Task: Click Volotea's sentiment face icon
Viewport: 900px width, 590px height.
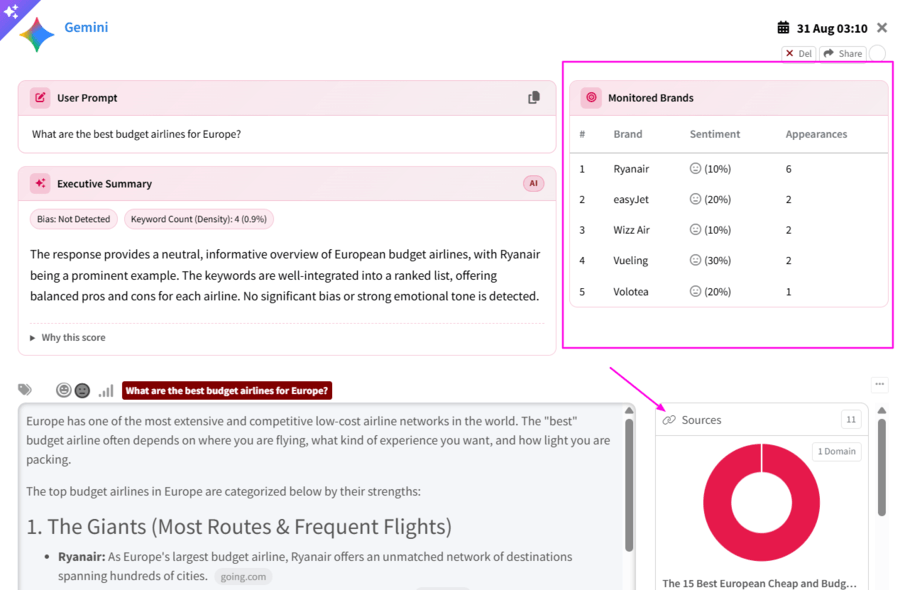Action: [695, 291]
